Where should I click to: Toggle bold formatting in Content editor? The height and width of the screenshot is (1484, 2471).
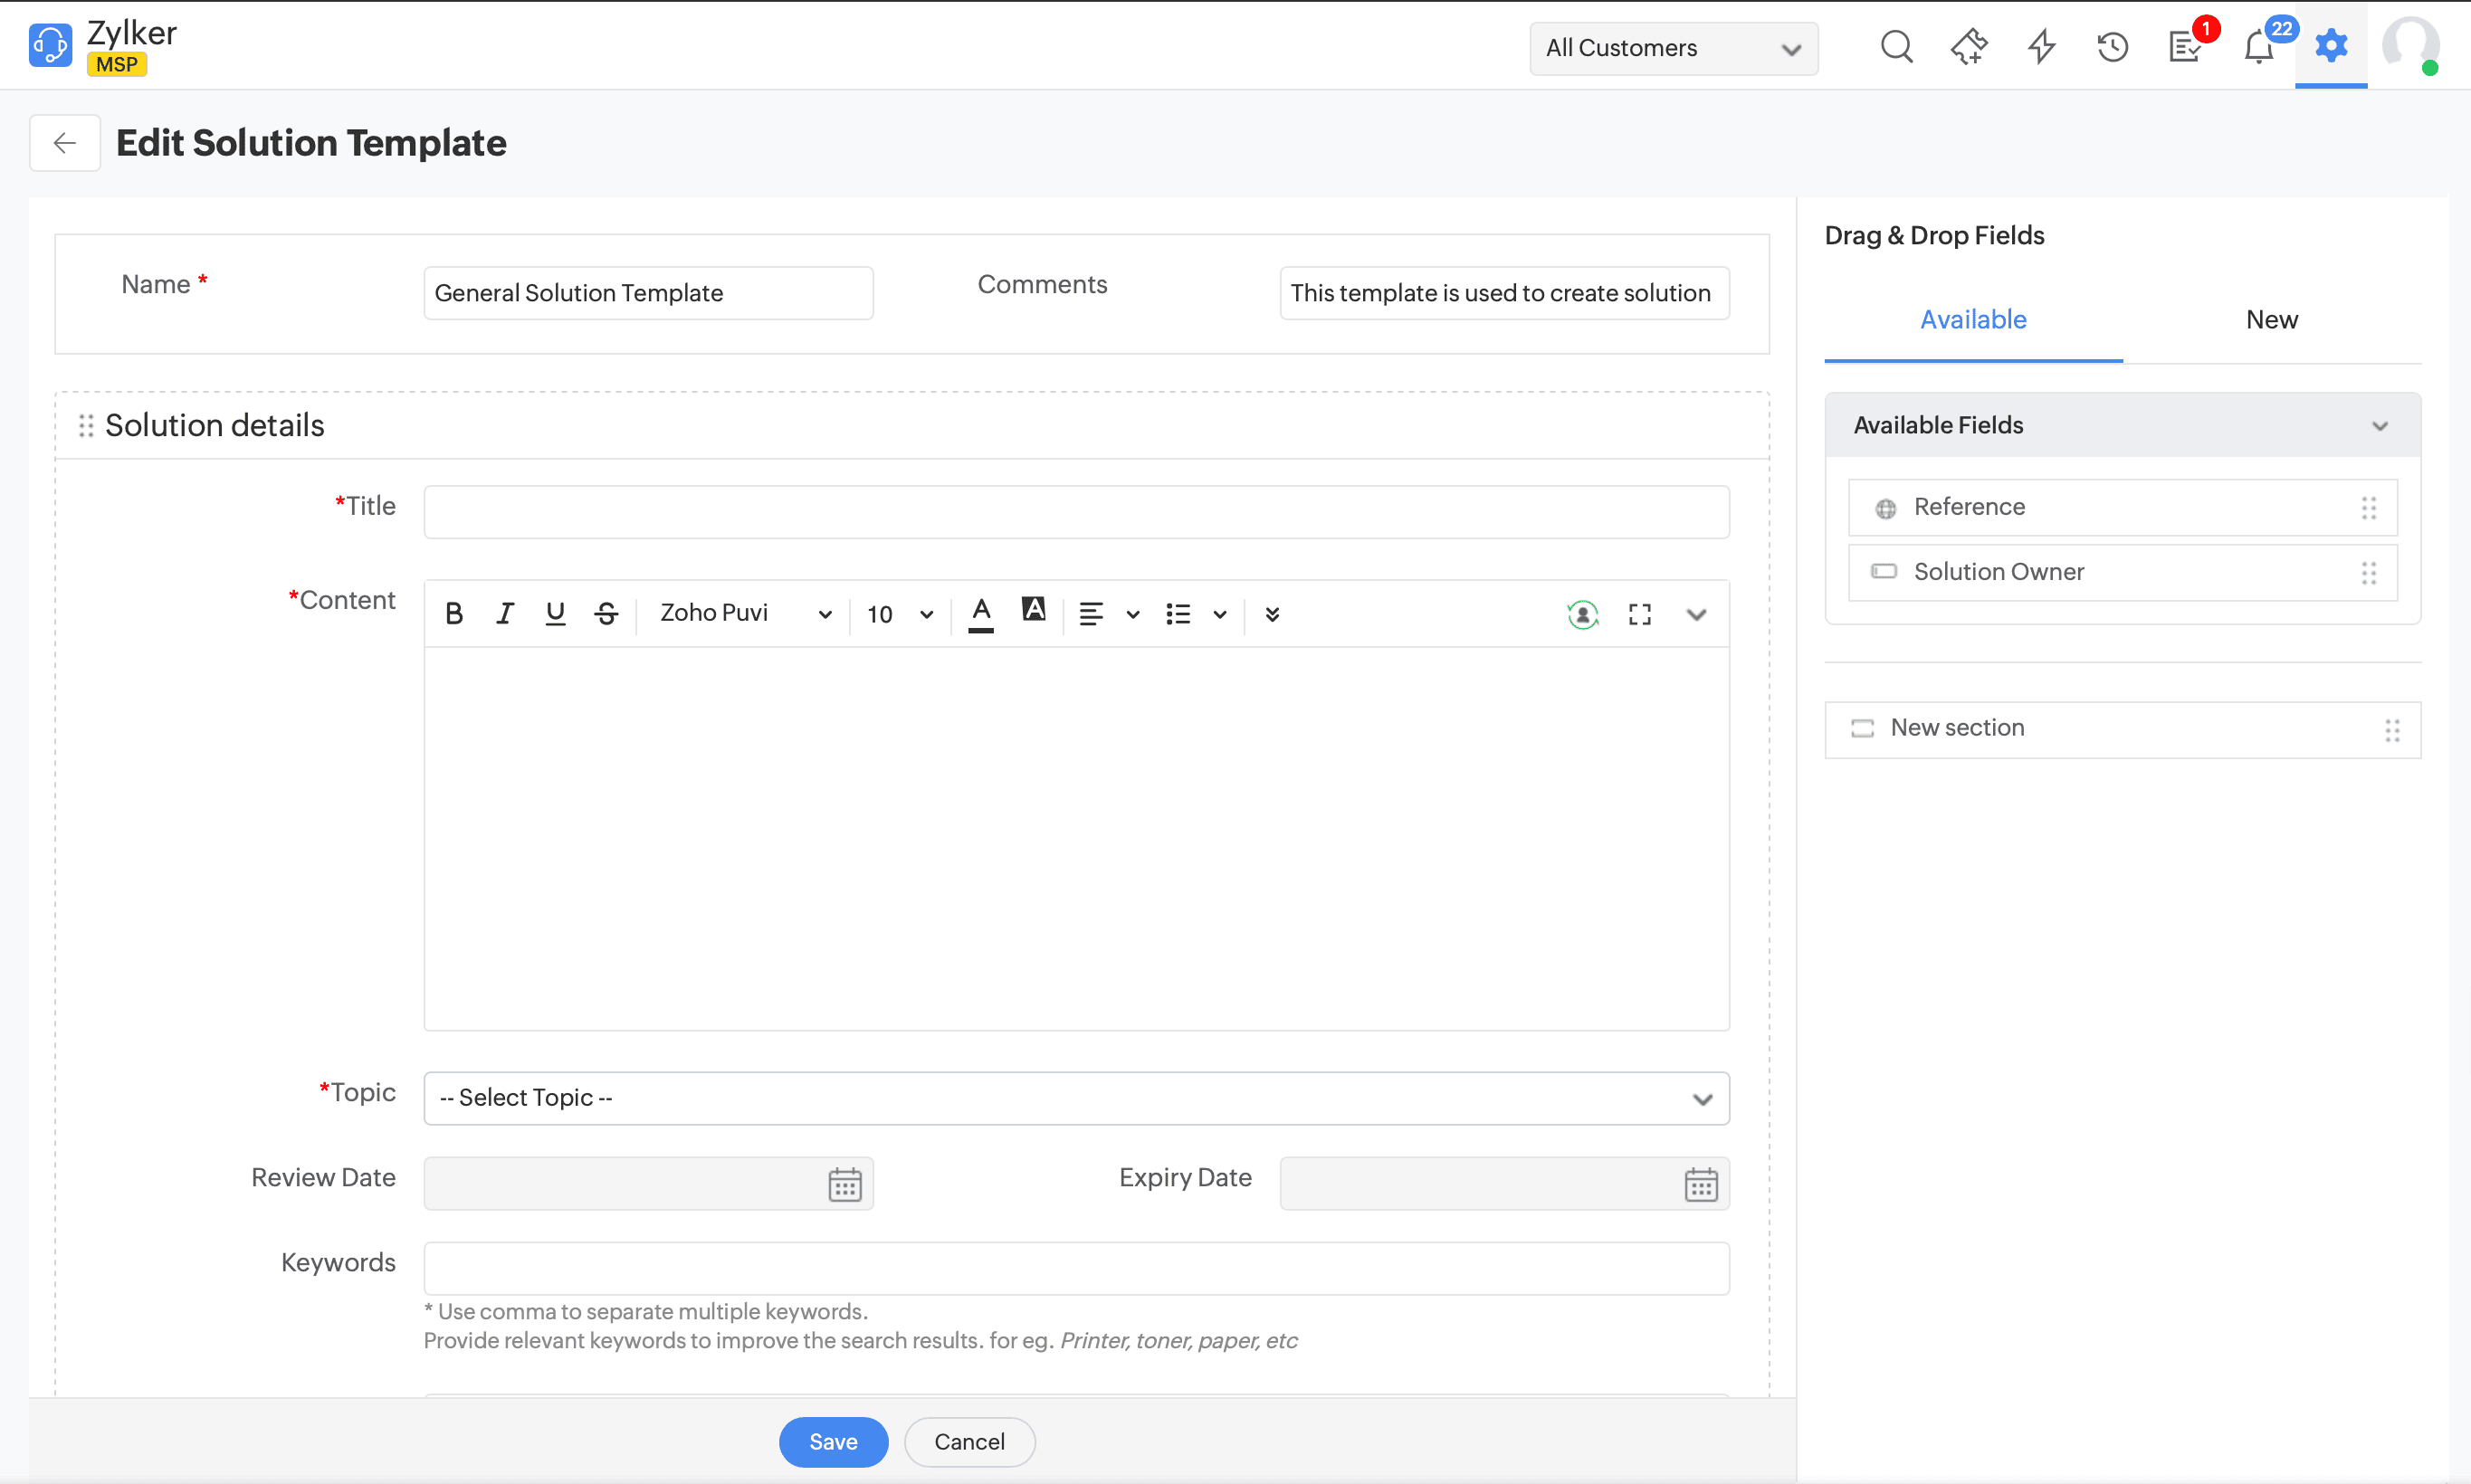454,614
